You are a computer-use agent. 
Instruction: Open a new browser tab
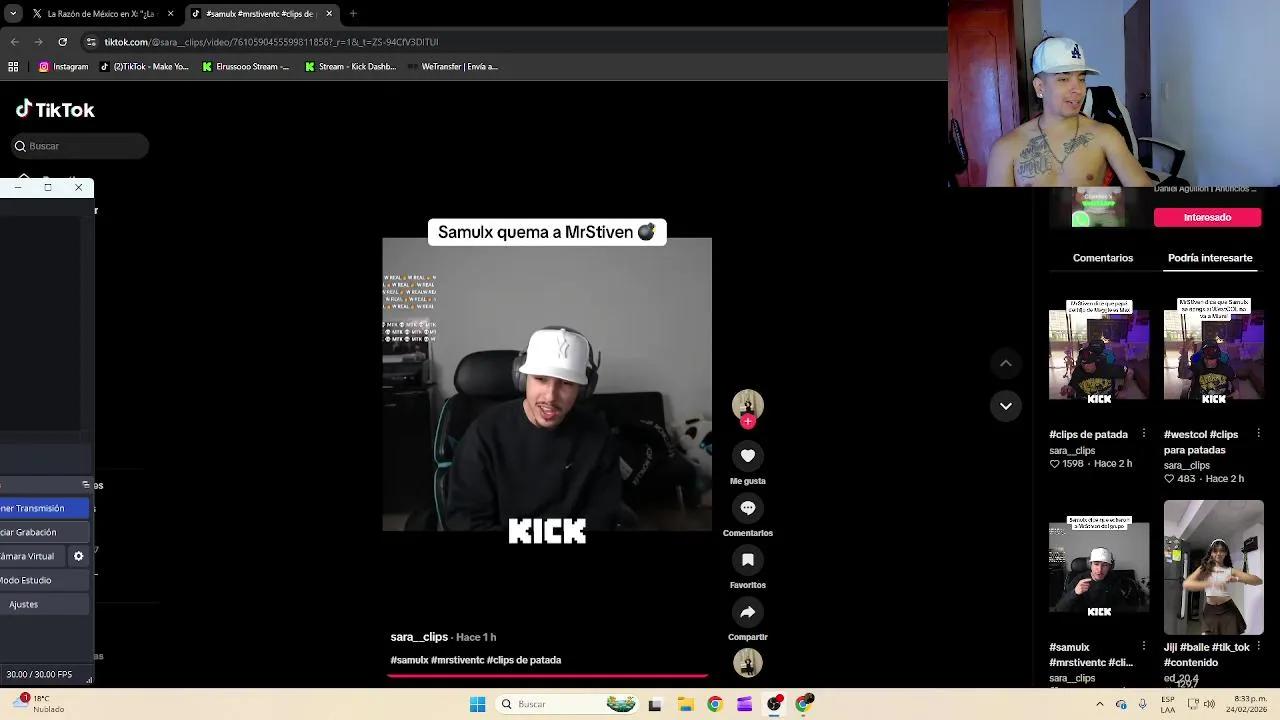click(352, 14)
